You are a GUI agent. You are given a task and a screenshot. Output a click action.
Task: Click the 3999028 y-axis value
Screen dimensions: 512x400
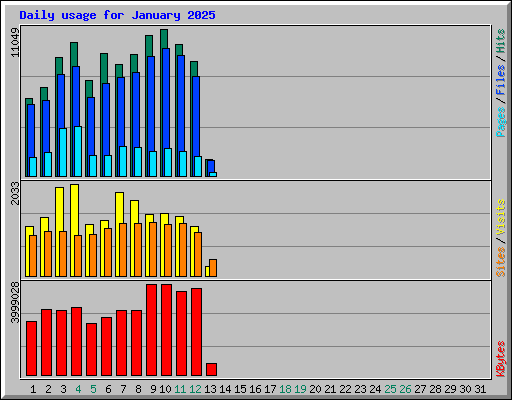(x=15, y=303)
